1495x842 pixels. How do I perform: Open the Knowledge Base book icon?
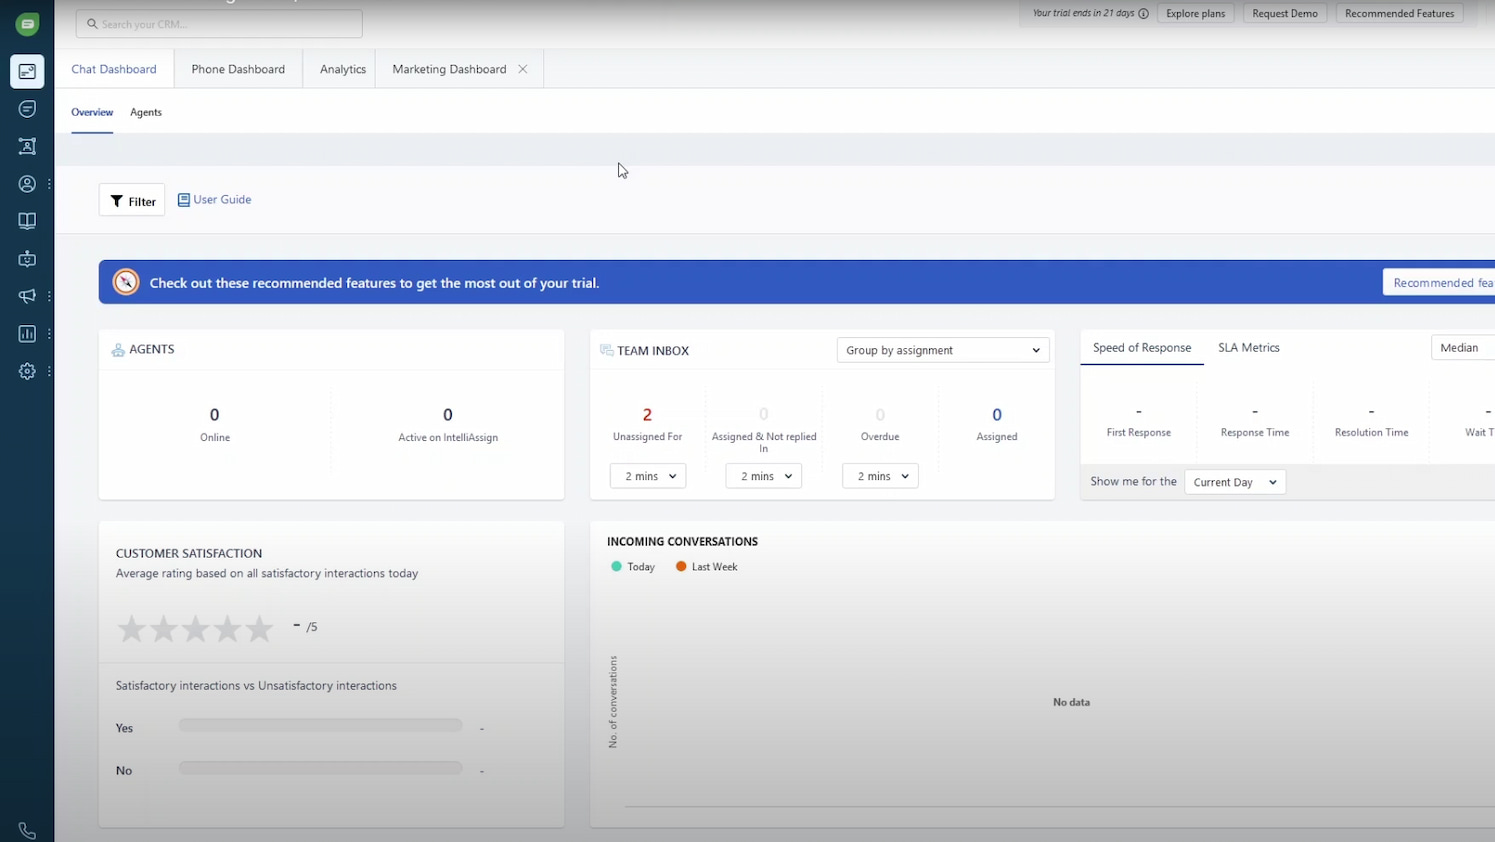click(27, 221)
